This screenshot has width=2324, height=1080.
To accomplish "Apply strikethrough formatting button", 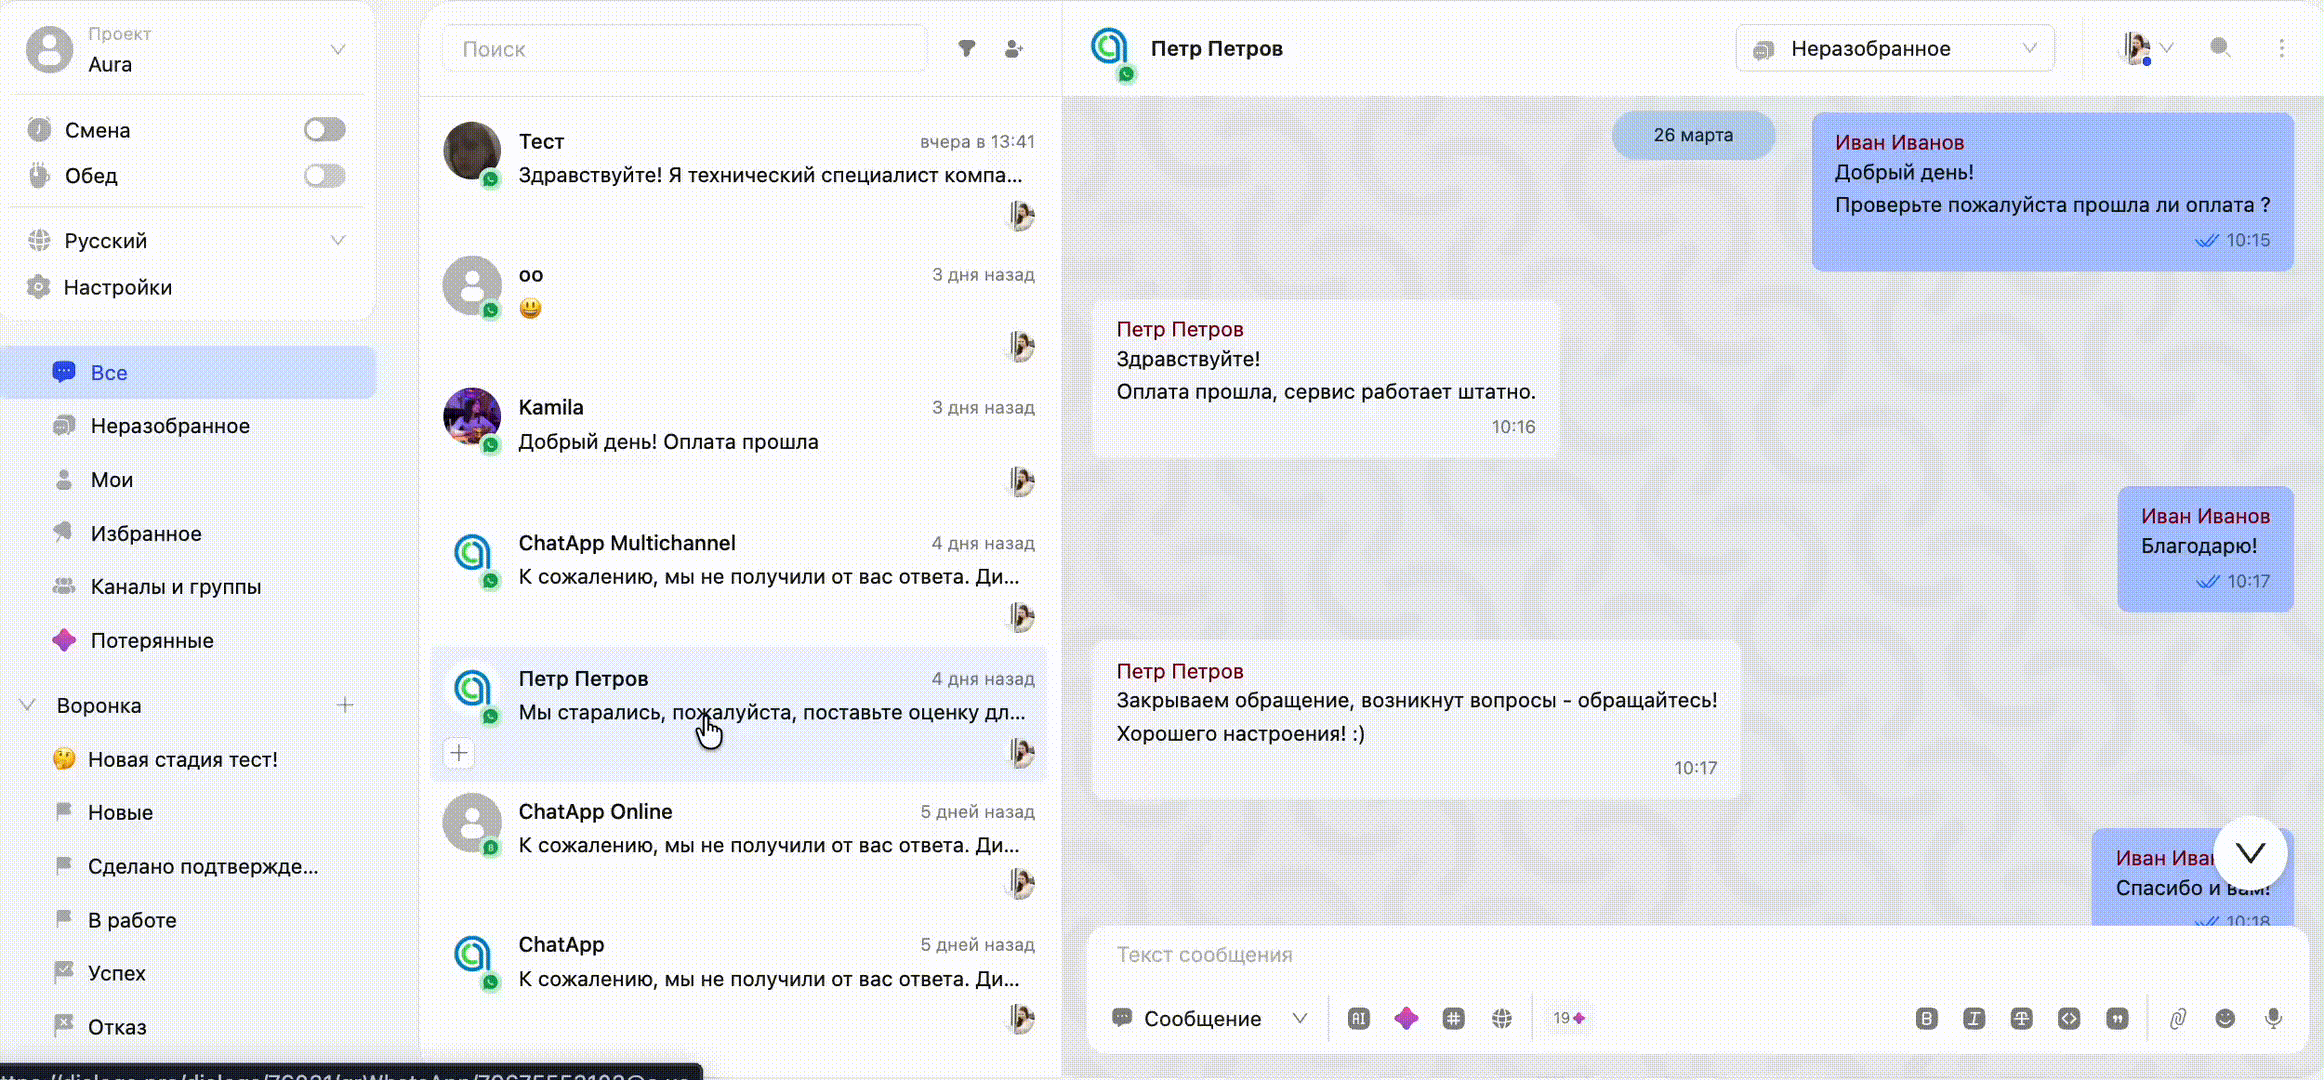I will click(x=2021, y=1018).
